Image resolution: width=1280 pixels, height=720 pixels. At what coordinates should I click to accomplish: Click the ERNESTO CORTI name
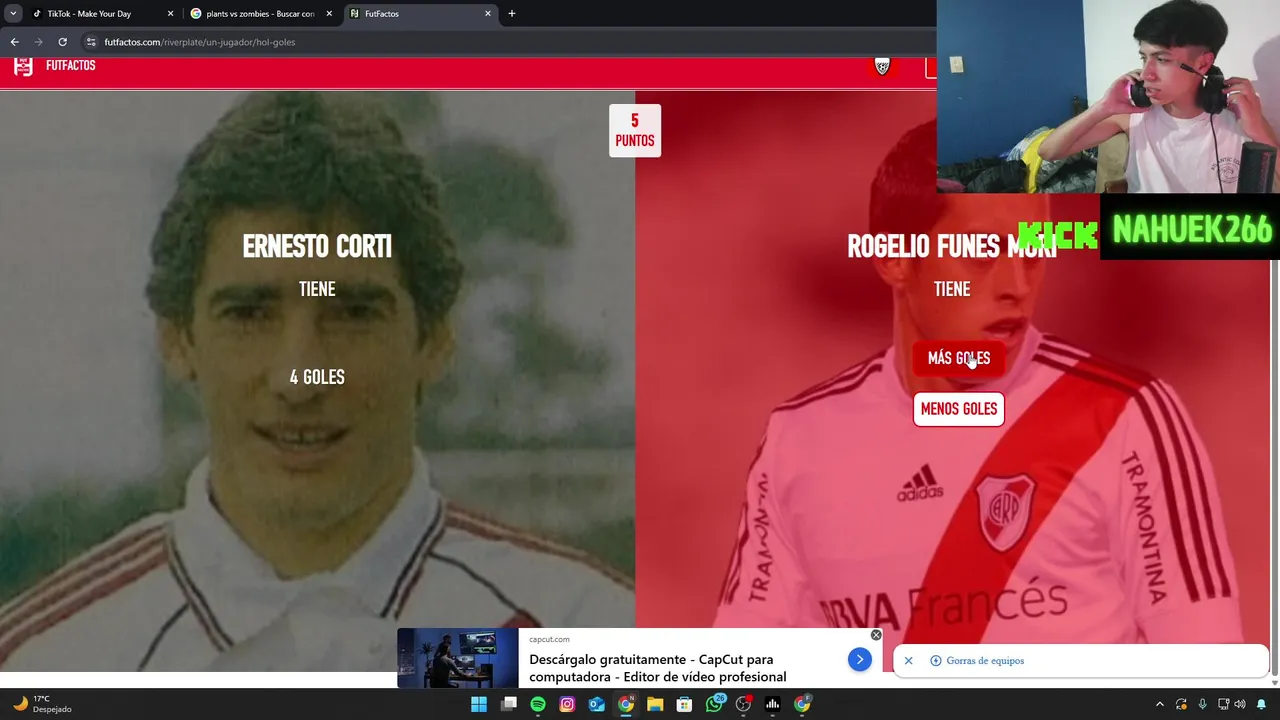[317, 247]
